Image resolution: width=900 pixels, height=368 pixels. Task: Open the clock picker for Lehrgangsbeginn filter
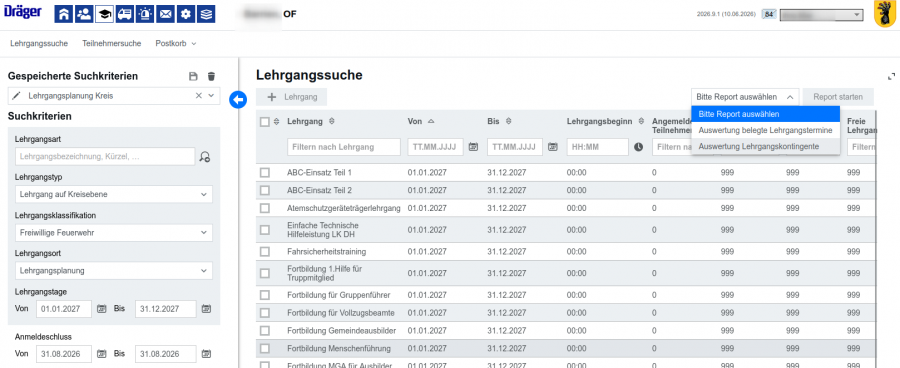click(x=639, y=147)
